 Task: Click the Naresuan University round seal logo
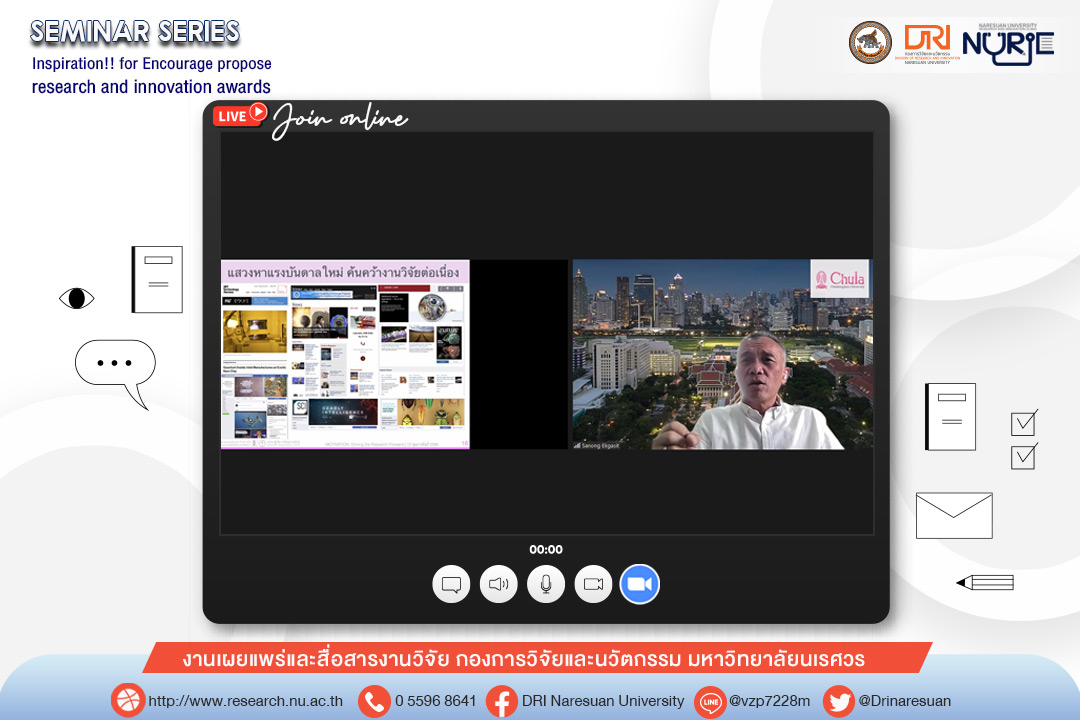click(x=870, y=43)
